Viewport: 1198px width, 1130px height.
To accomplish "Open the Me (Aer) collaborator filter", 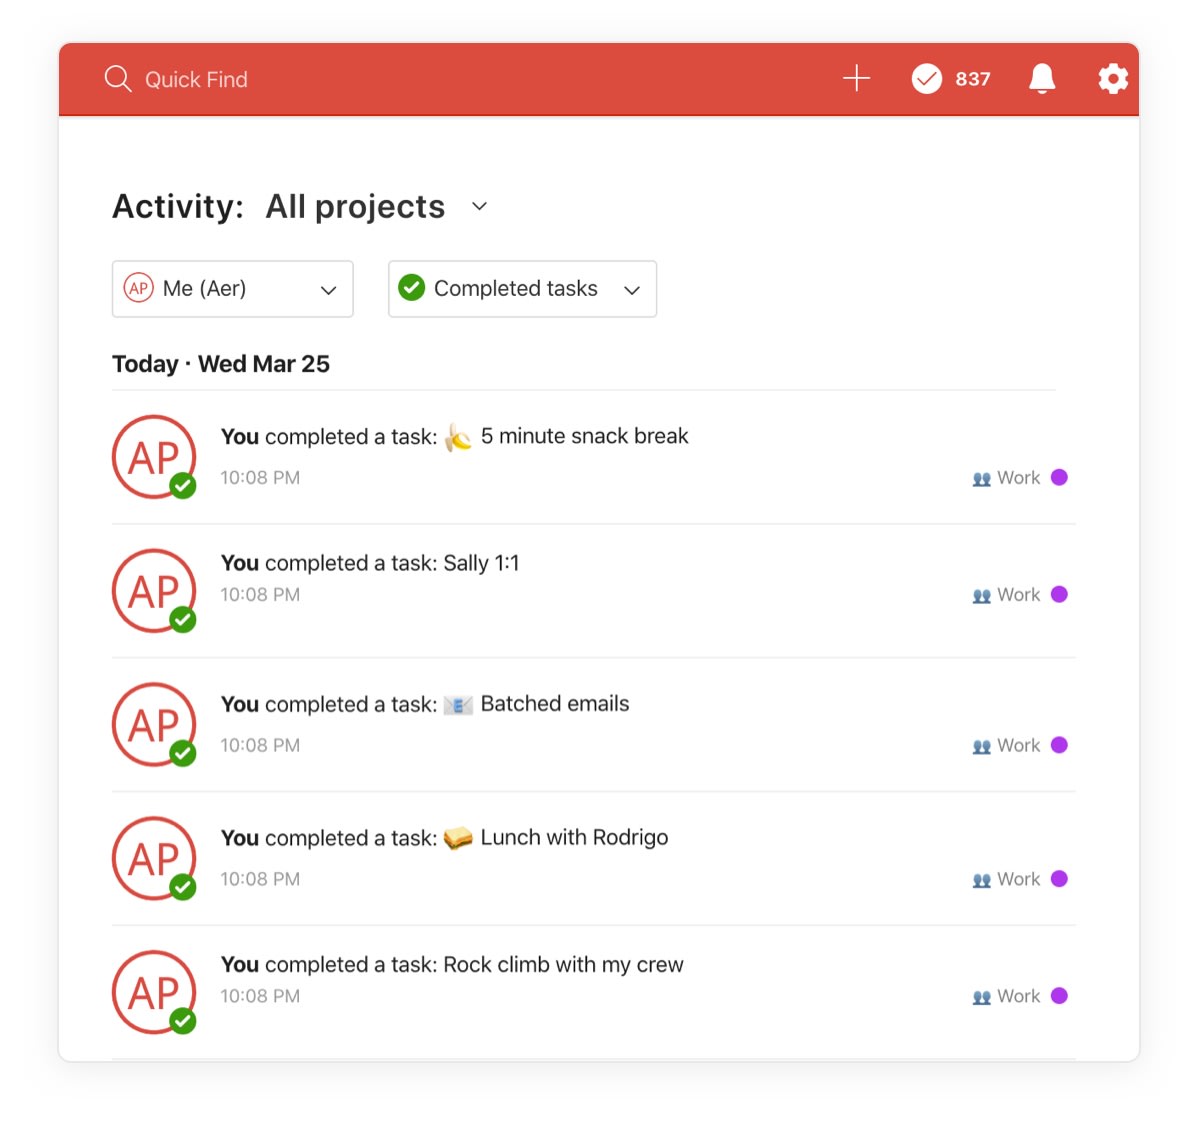I will pos(232,289).
